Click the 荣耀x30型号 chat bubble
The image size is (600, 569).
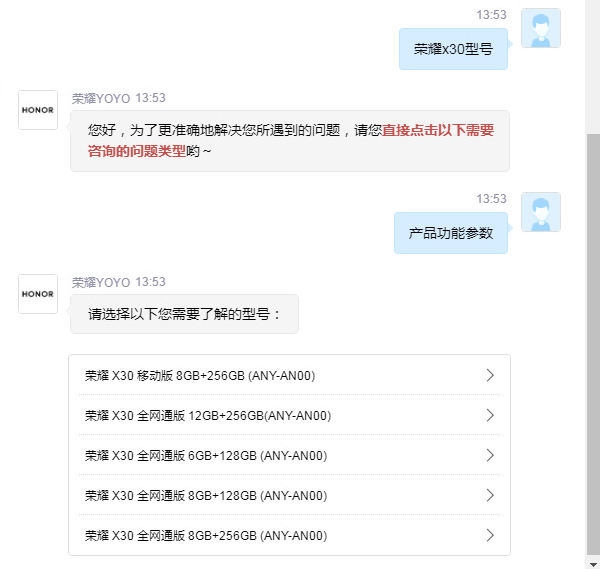453,49
